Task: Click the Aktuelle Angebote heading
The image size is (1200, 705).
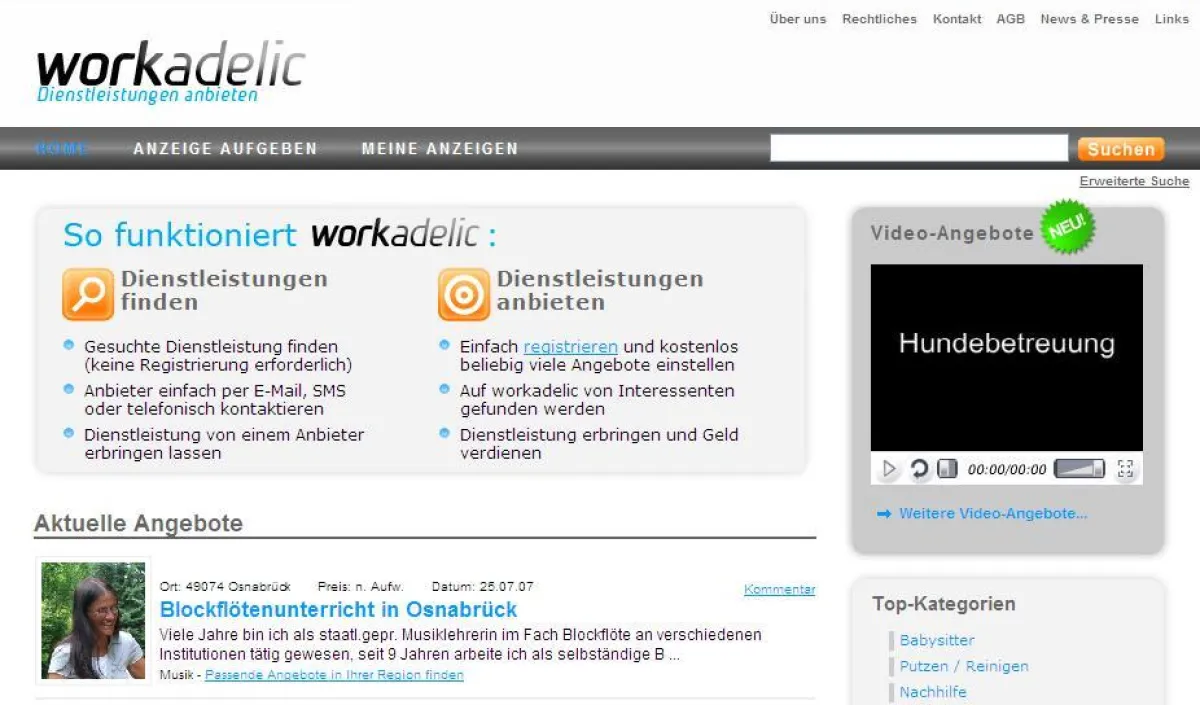Action: [139, 523]
